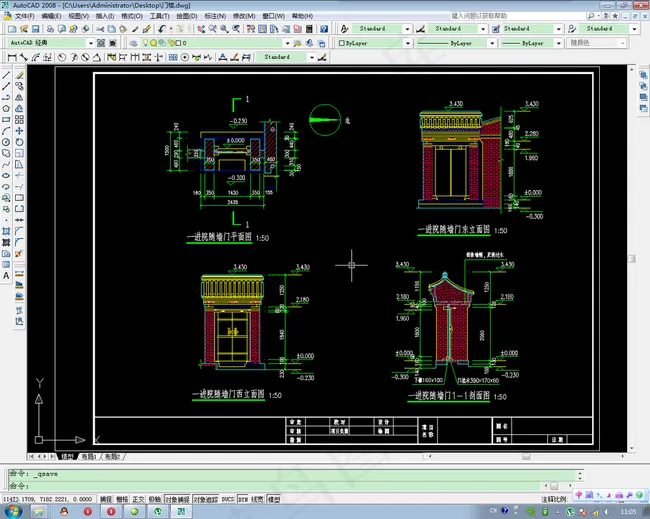The width and height of the screenshot is (650, 519).
Task: Click the Cut scissors icon
Action: (x=100, y=29)
